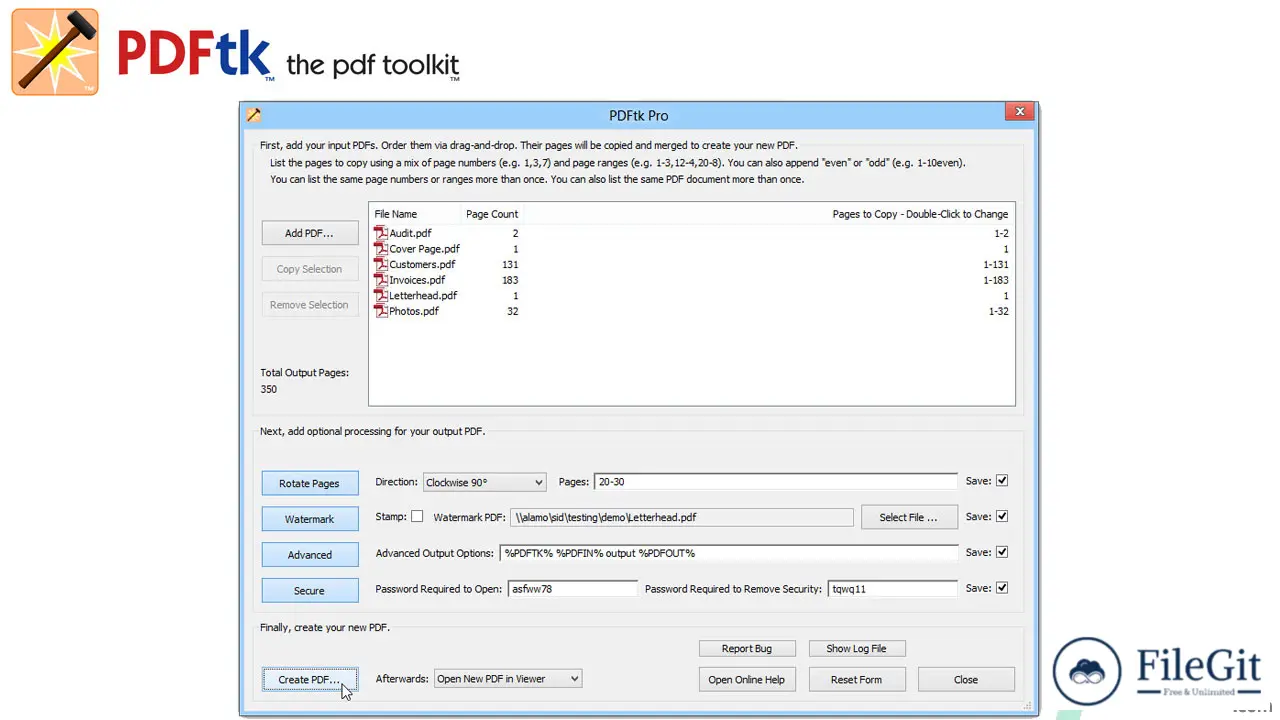The width and height of the screenshot is (1280, 720).
Task: Toggle the Secure option button
Action: point(310,591)
